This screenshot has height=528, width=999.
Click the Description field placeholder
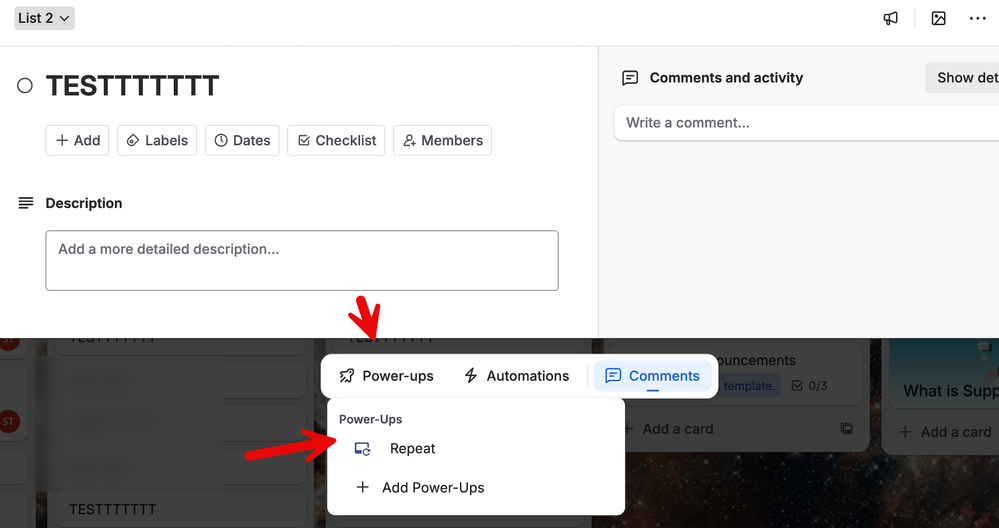point(302,260)
